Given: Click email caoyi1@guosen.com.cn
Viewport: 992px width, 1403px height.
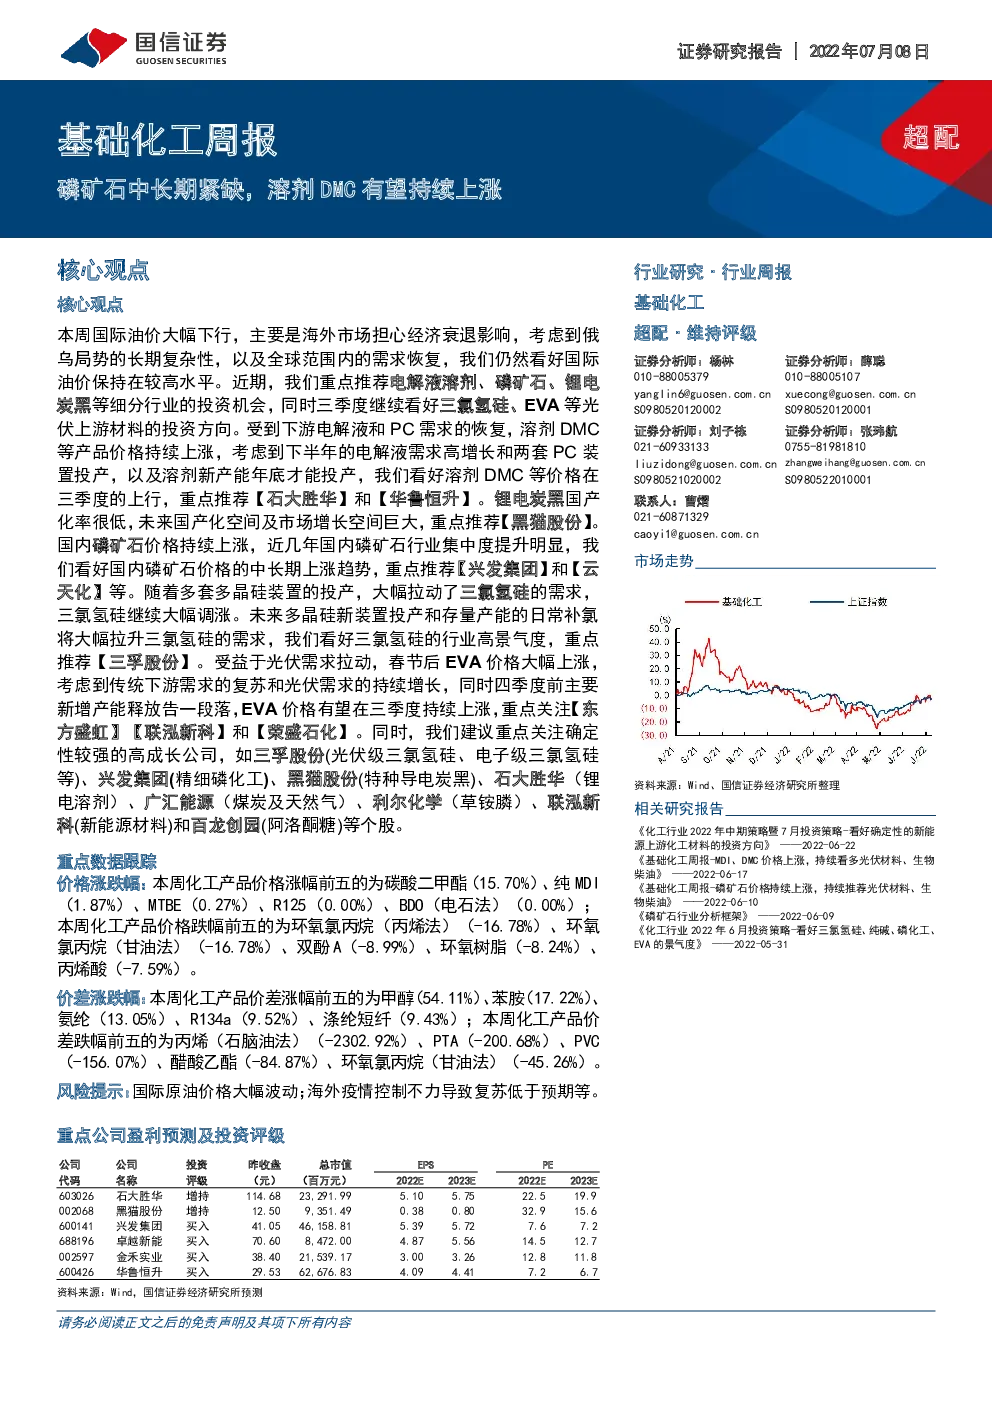Looking at the screenshot, I should click(x=696, y=534).
